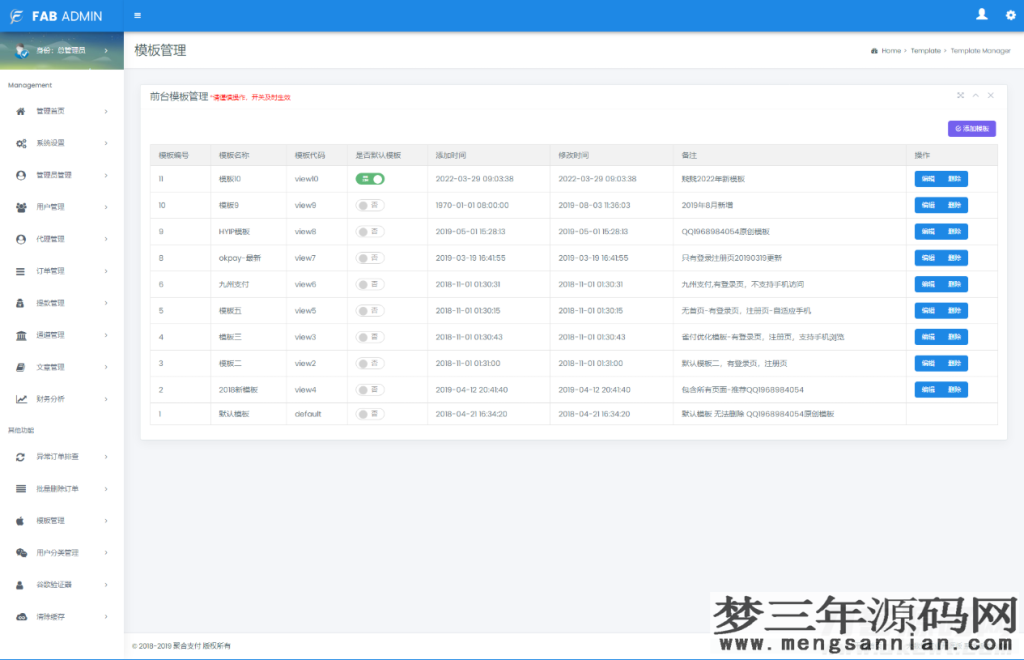Collapse the 前台模板管理 panel
1024x660 pixels.
pyautogui.click(x=976, y=95)
